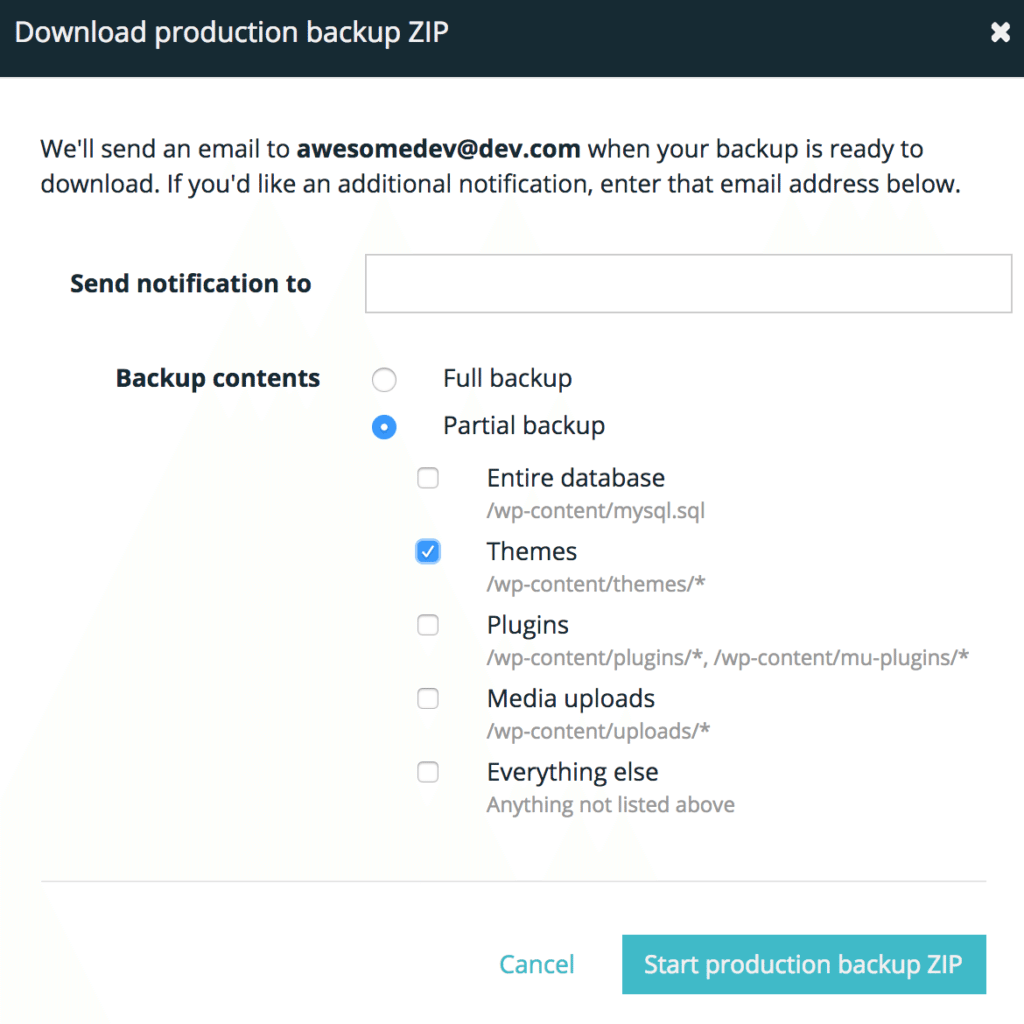Check the Media uploads checkbox
Viewport: 1024px width, 1024px height.
pos(428,699)
